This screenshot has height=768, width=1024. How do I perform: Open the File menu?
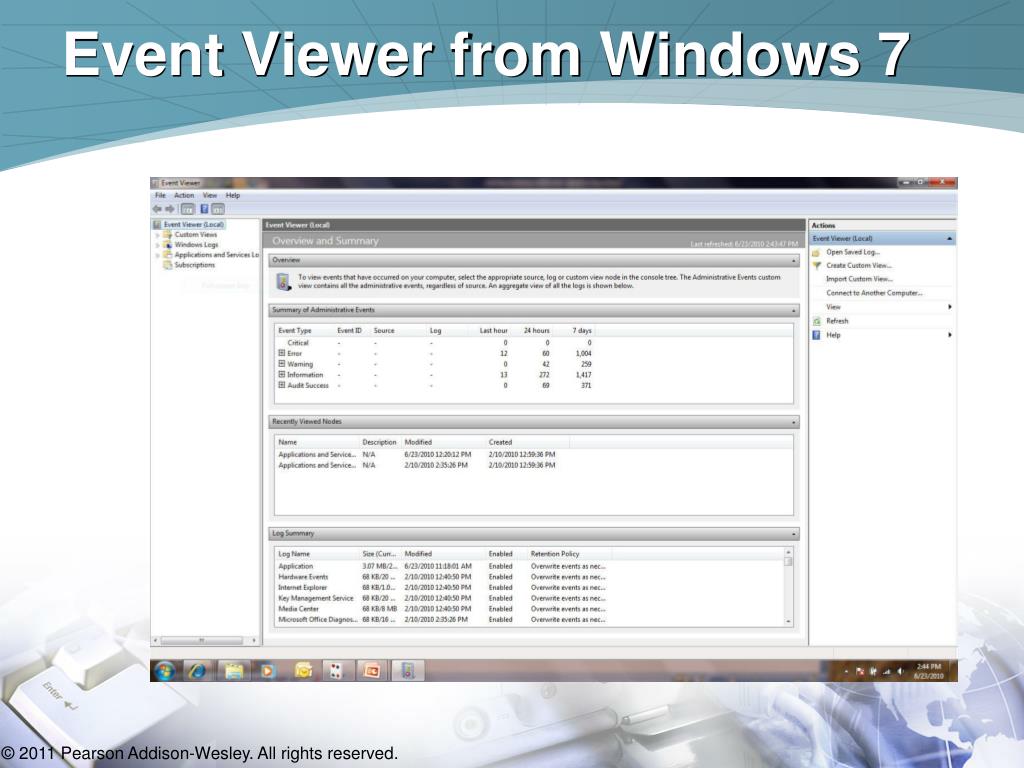point(160,195)
